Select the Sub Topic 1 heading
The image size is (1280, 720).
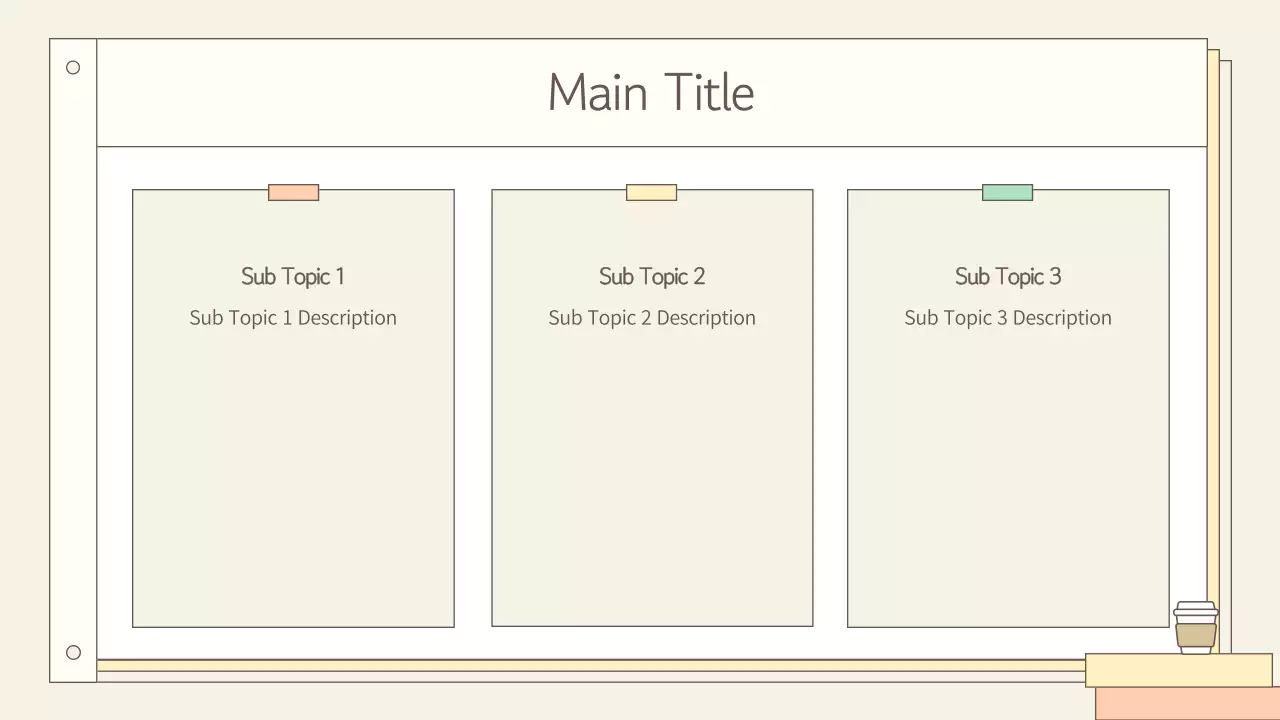click(x=293, y=276)
